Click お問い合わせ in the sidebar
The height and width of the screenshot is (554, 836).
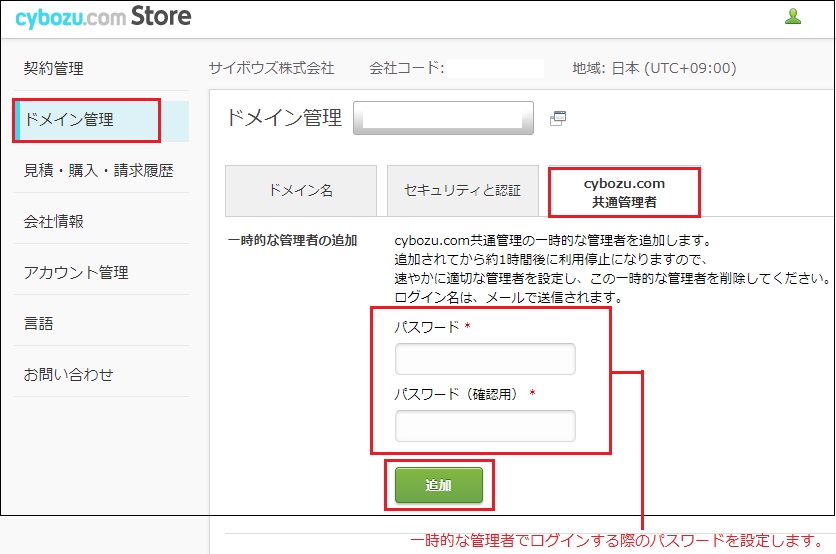[69, 375]
